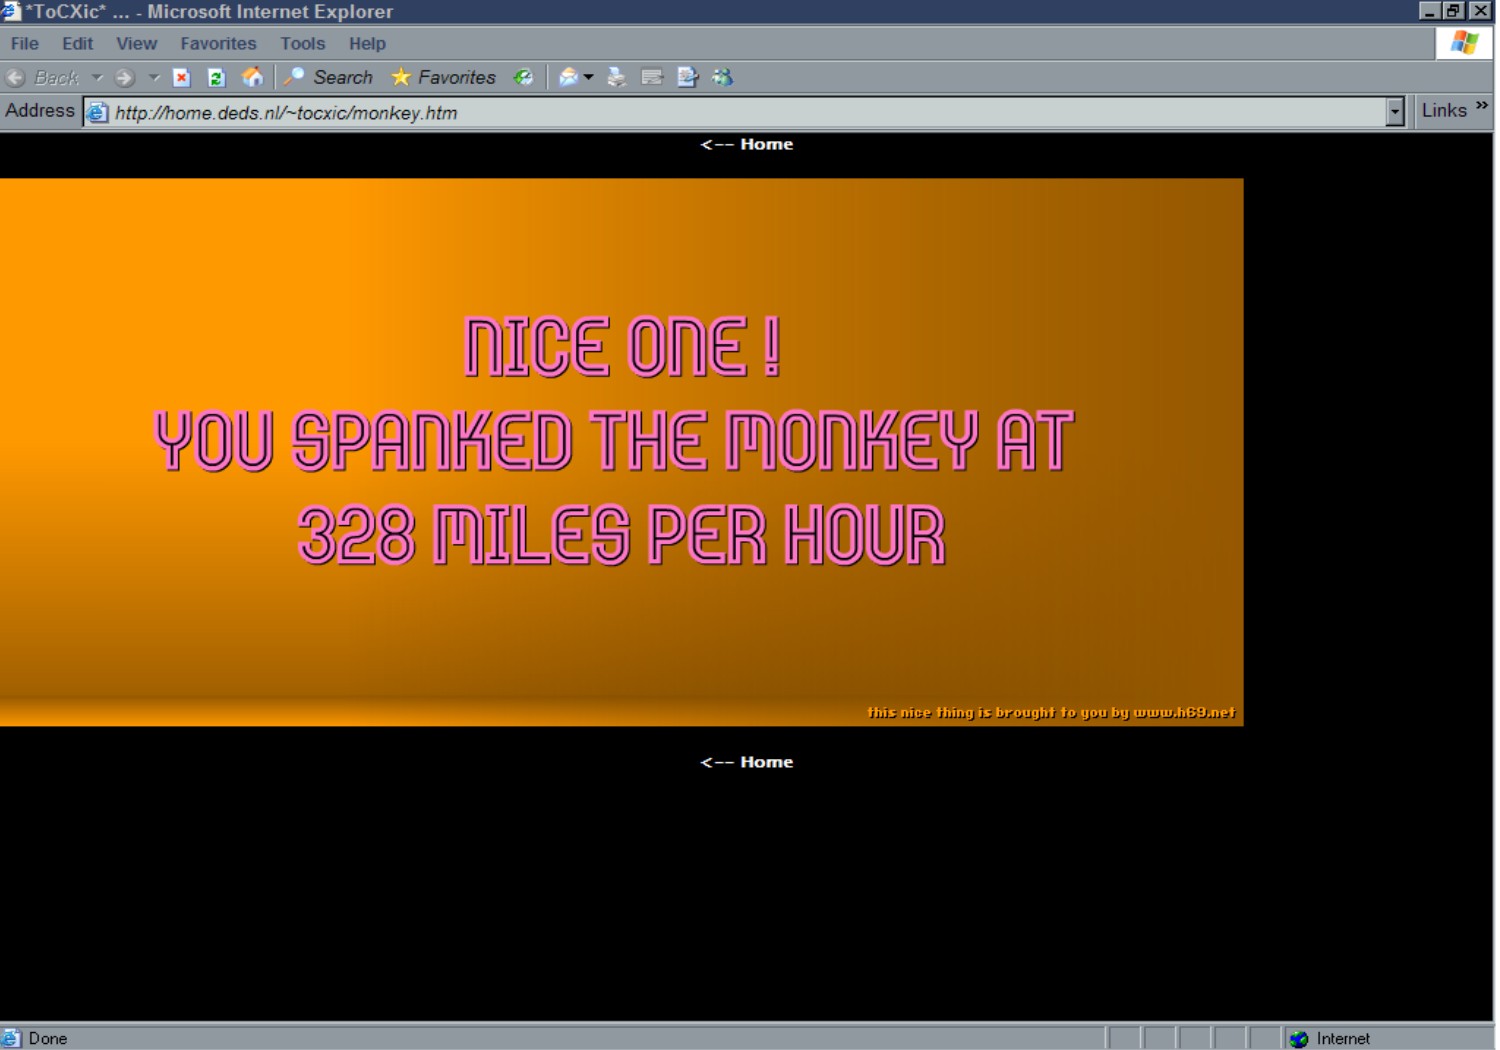Open the Messenger toolbar icon
The width and height of the screenshot is (1500, 1050).
(722, 78)
